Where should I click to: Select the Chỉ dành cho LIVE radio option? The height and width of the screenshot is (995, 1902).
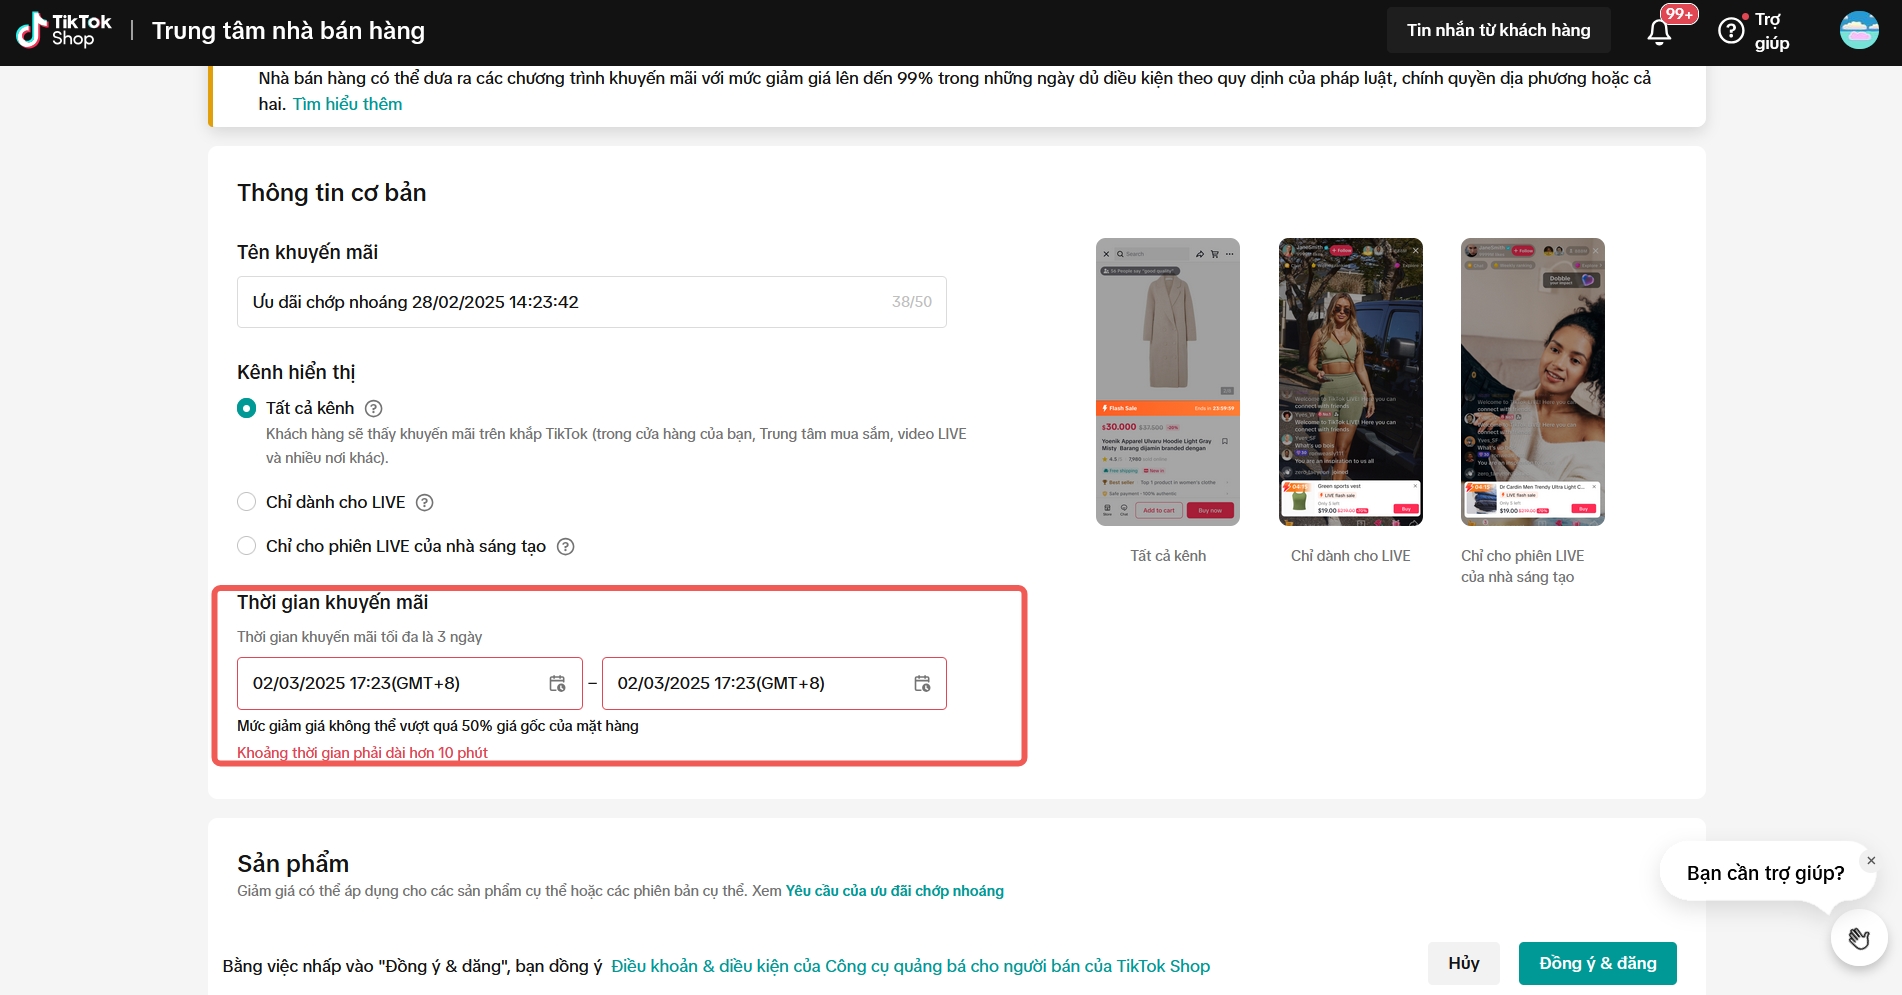click(247, 502)
